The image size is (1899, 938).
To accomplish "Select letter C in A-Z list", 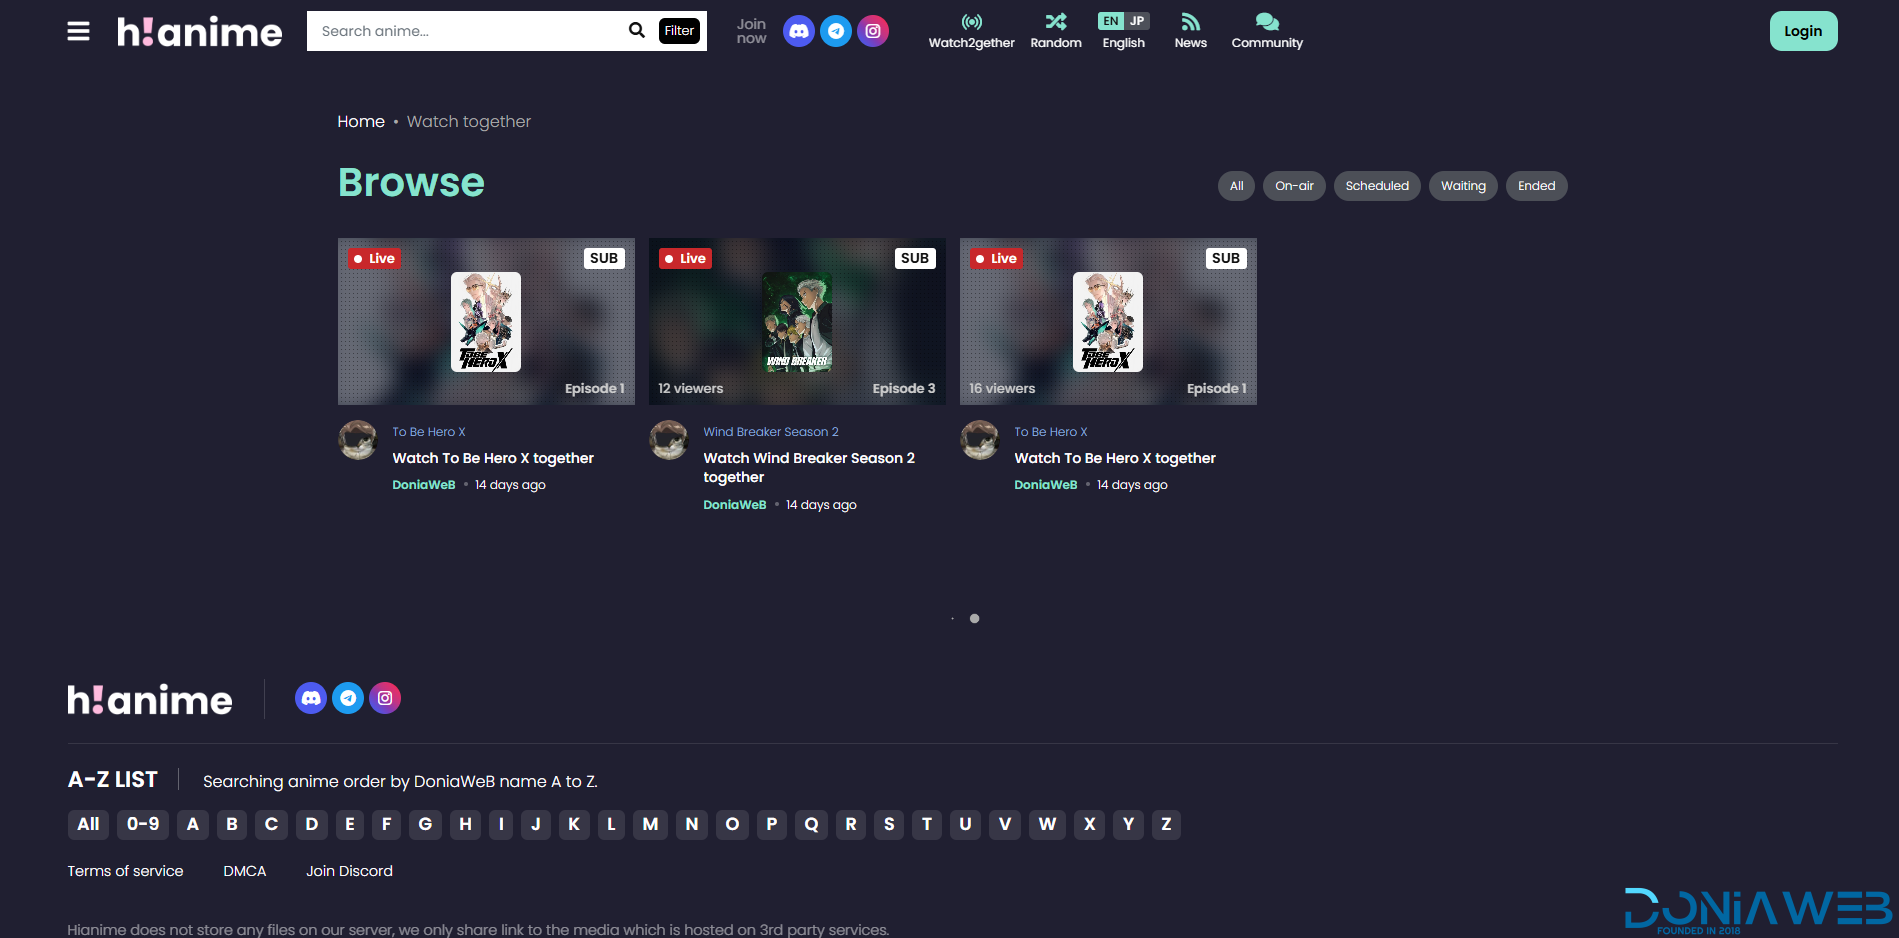I will [271, 824].
